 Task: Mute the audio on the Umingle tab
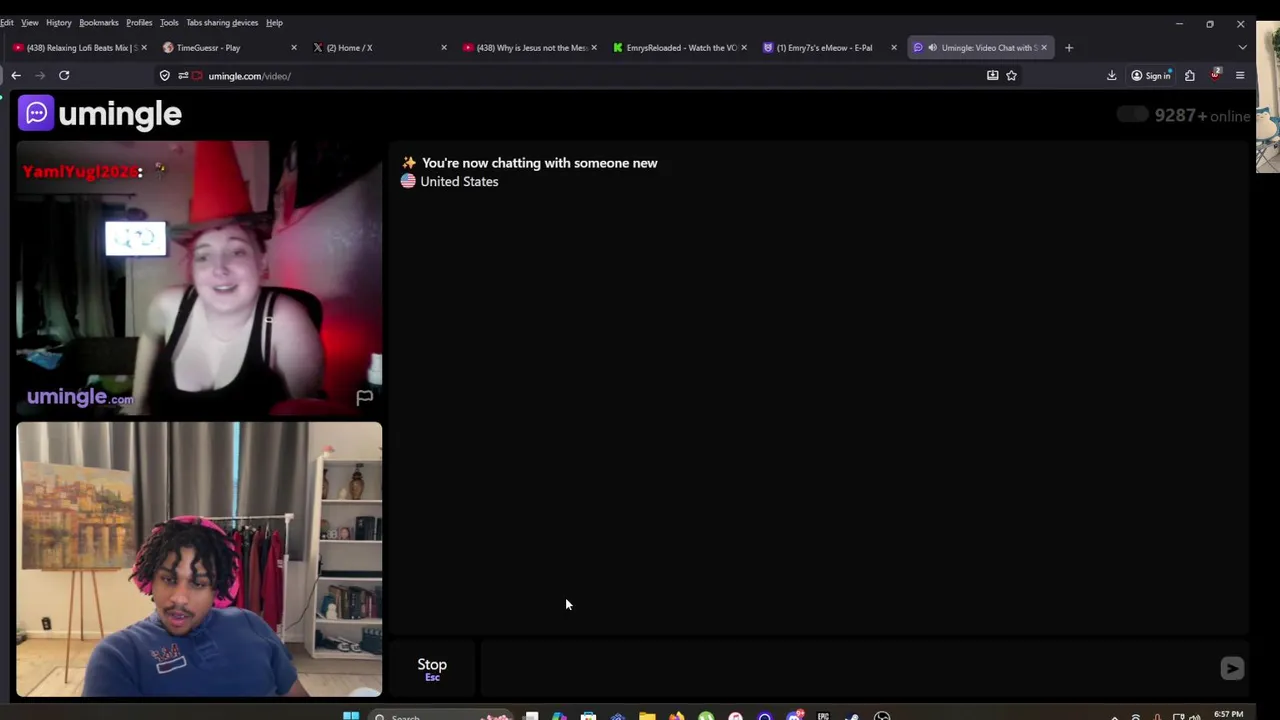point(932,47)
